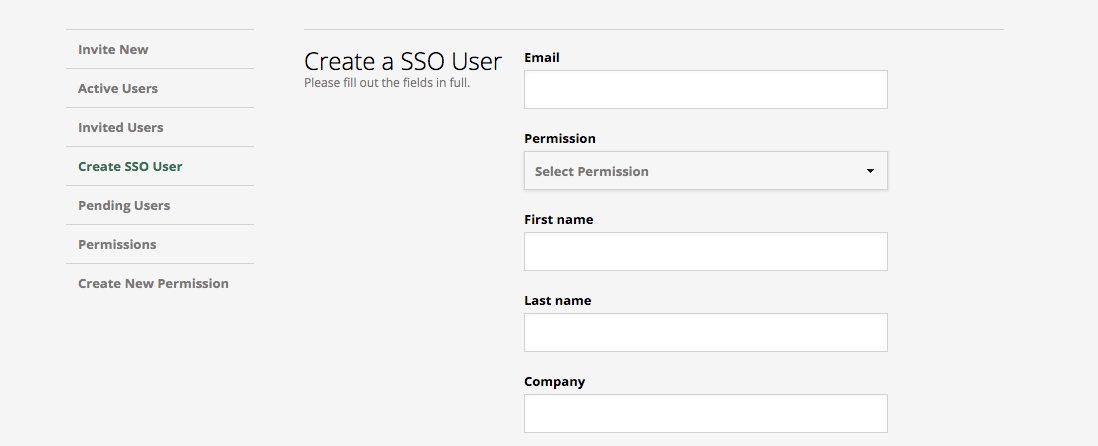
Task: Select the Company input field
Action: click(x=705, y=413)
